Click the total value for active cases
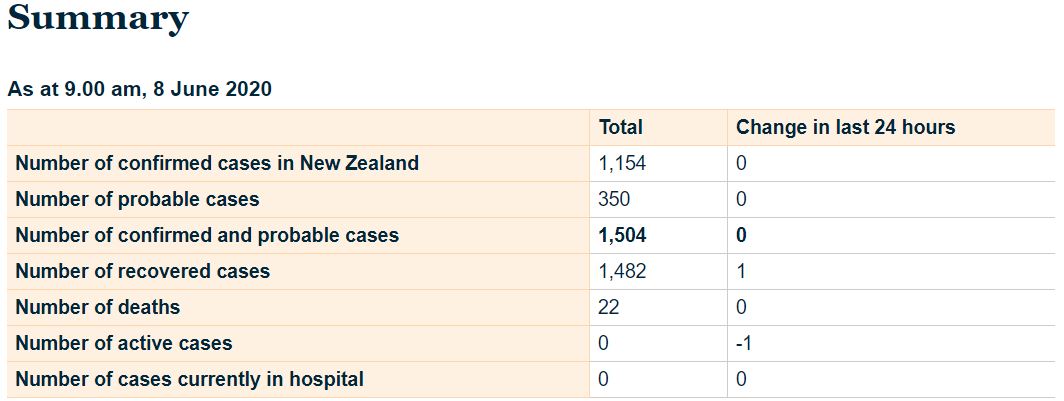This screenshot has width=1064, height=401. click(604, 343)
